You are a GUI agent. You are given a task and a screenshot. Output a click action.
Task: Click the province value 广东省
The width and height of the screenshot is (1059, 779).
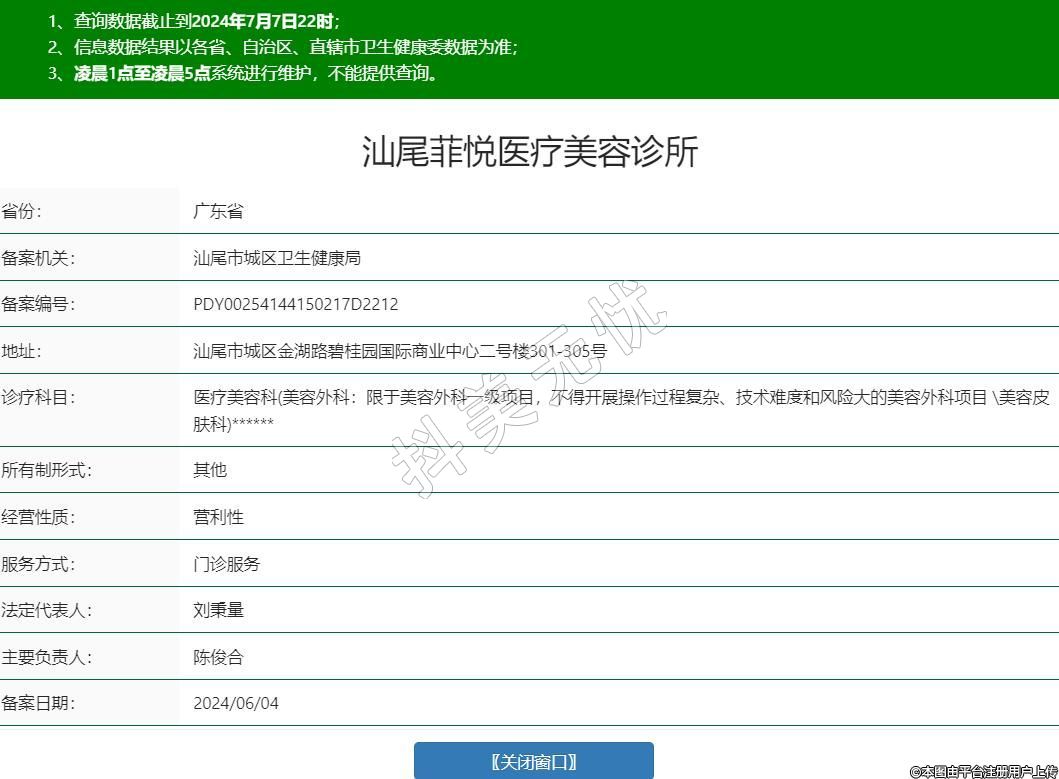click(218, 211)
